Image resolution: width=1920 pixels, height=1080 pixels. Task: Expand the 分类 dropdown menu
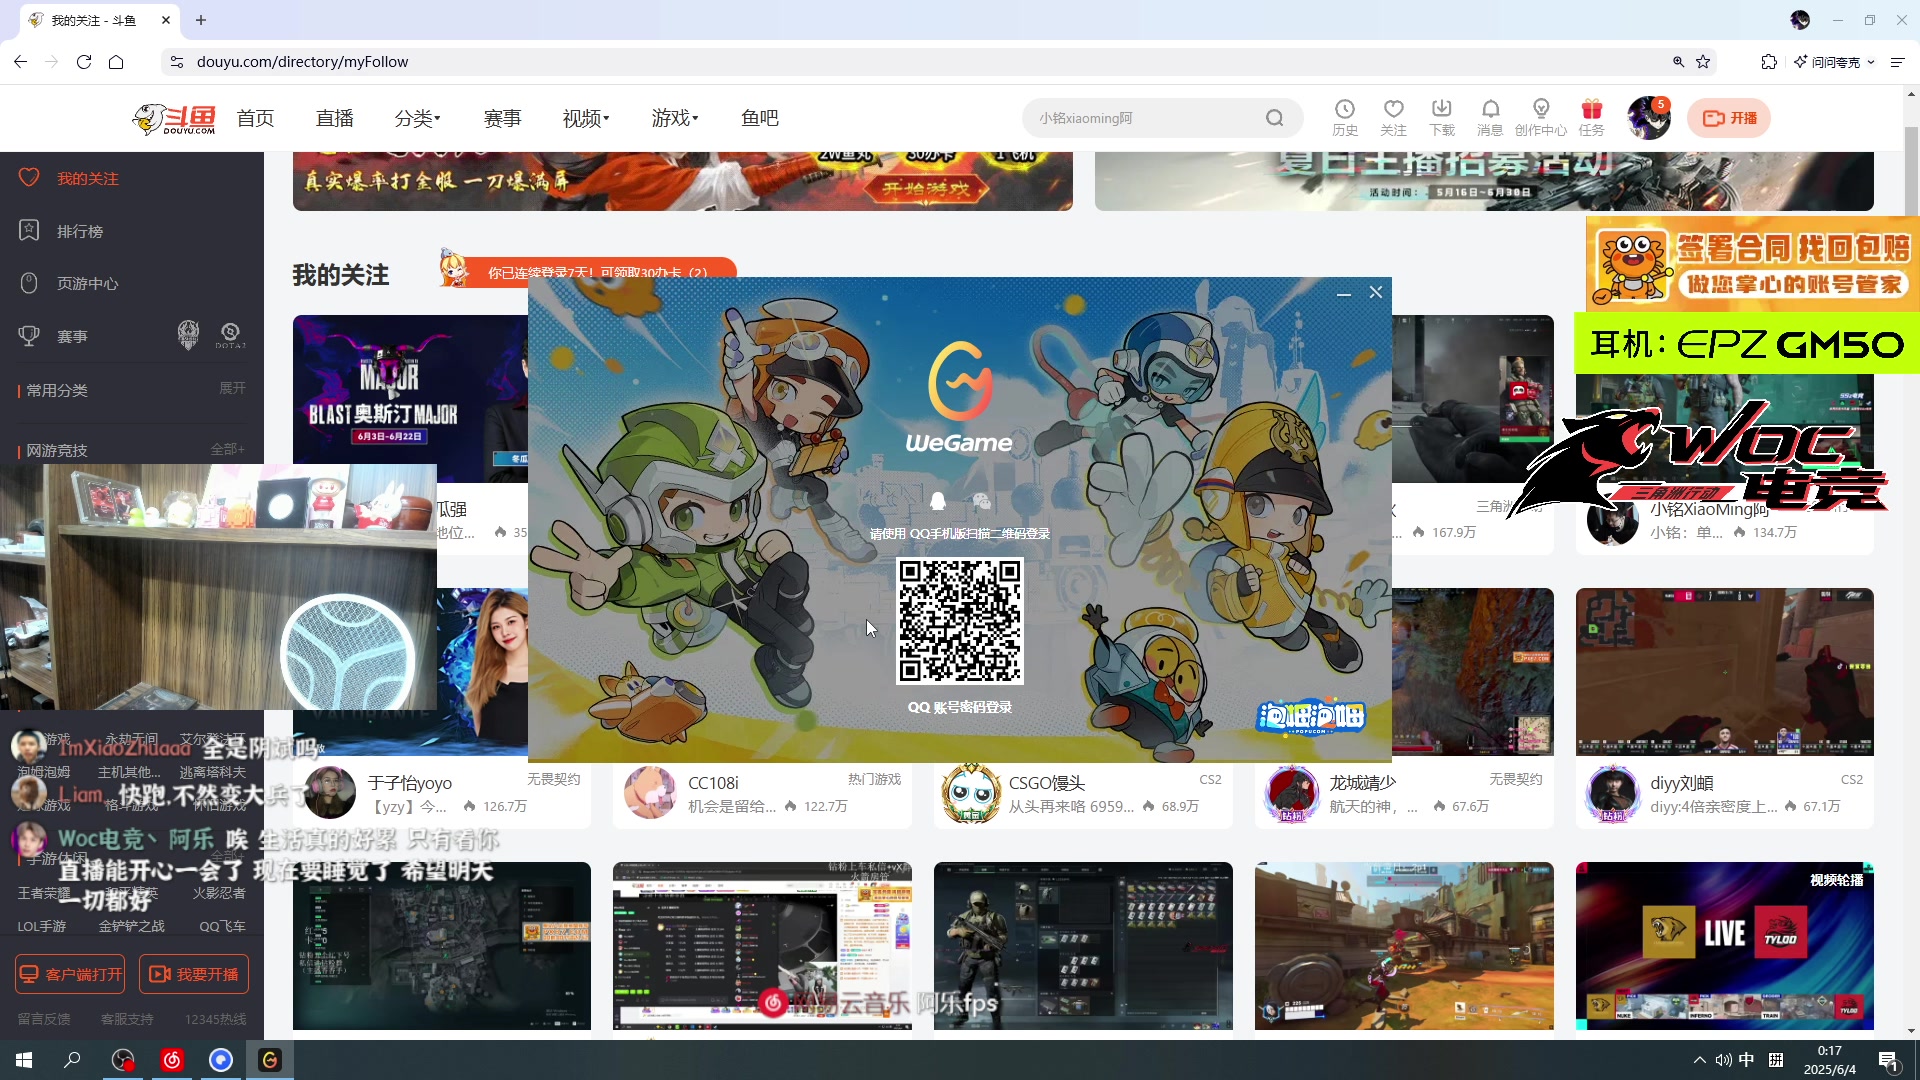pyautogui.click(x=417, y=118)
